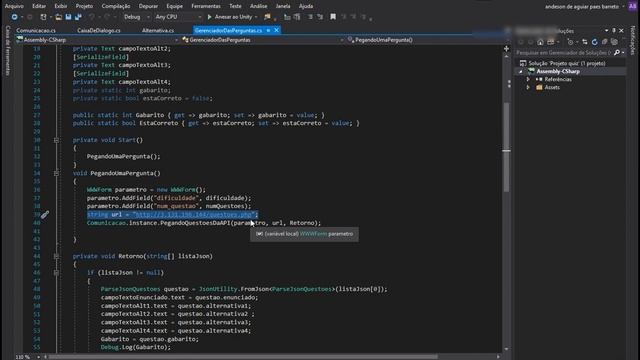Open the Arquivo menu
640x360 pixels.
[14, 6]
